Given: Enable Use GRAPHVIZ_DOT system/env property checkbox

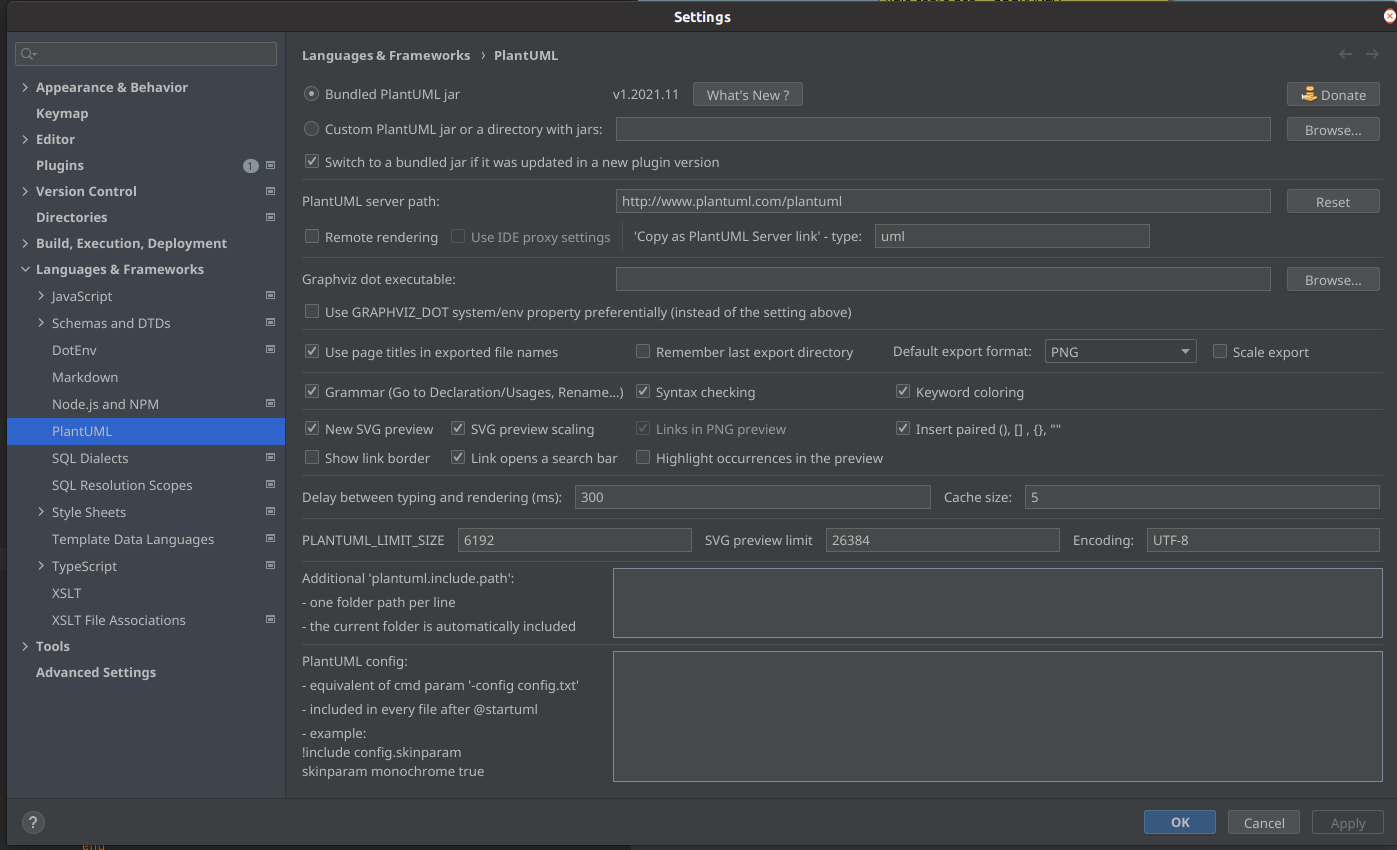Looking at the screenshot, I should pos(312,312).
